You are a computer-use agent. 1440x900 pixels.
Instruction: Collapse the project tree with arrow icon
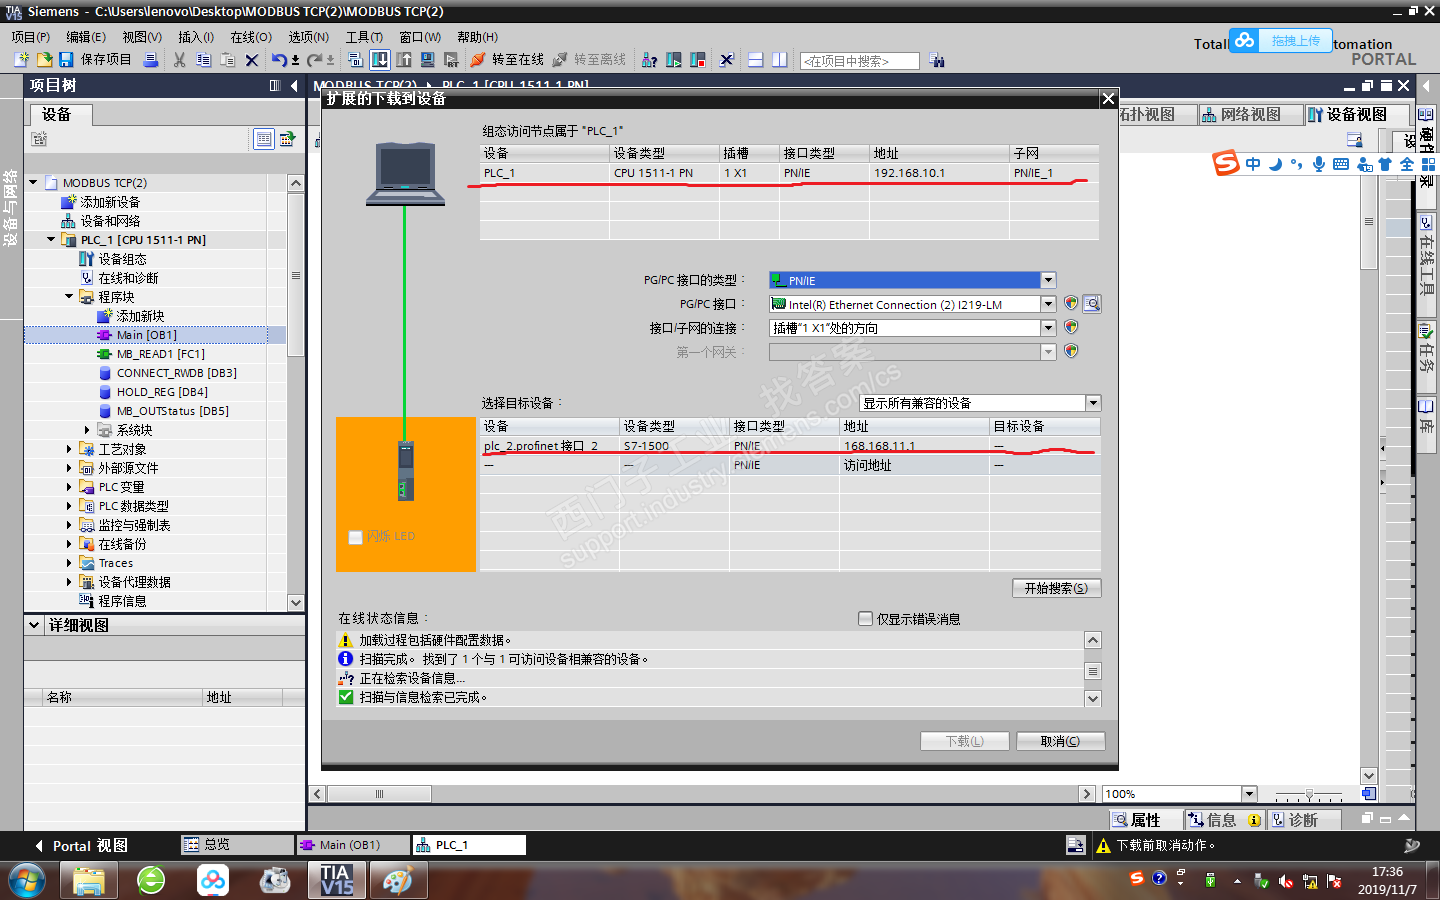[294, 86]
